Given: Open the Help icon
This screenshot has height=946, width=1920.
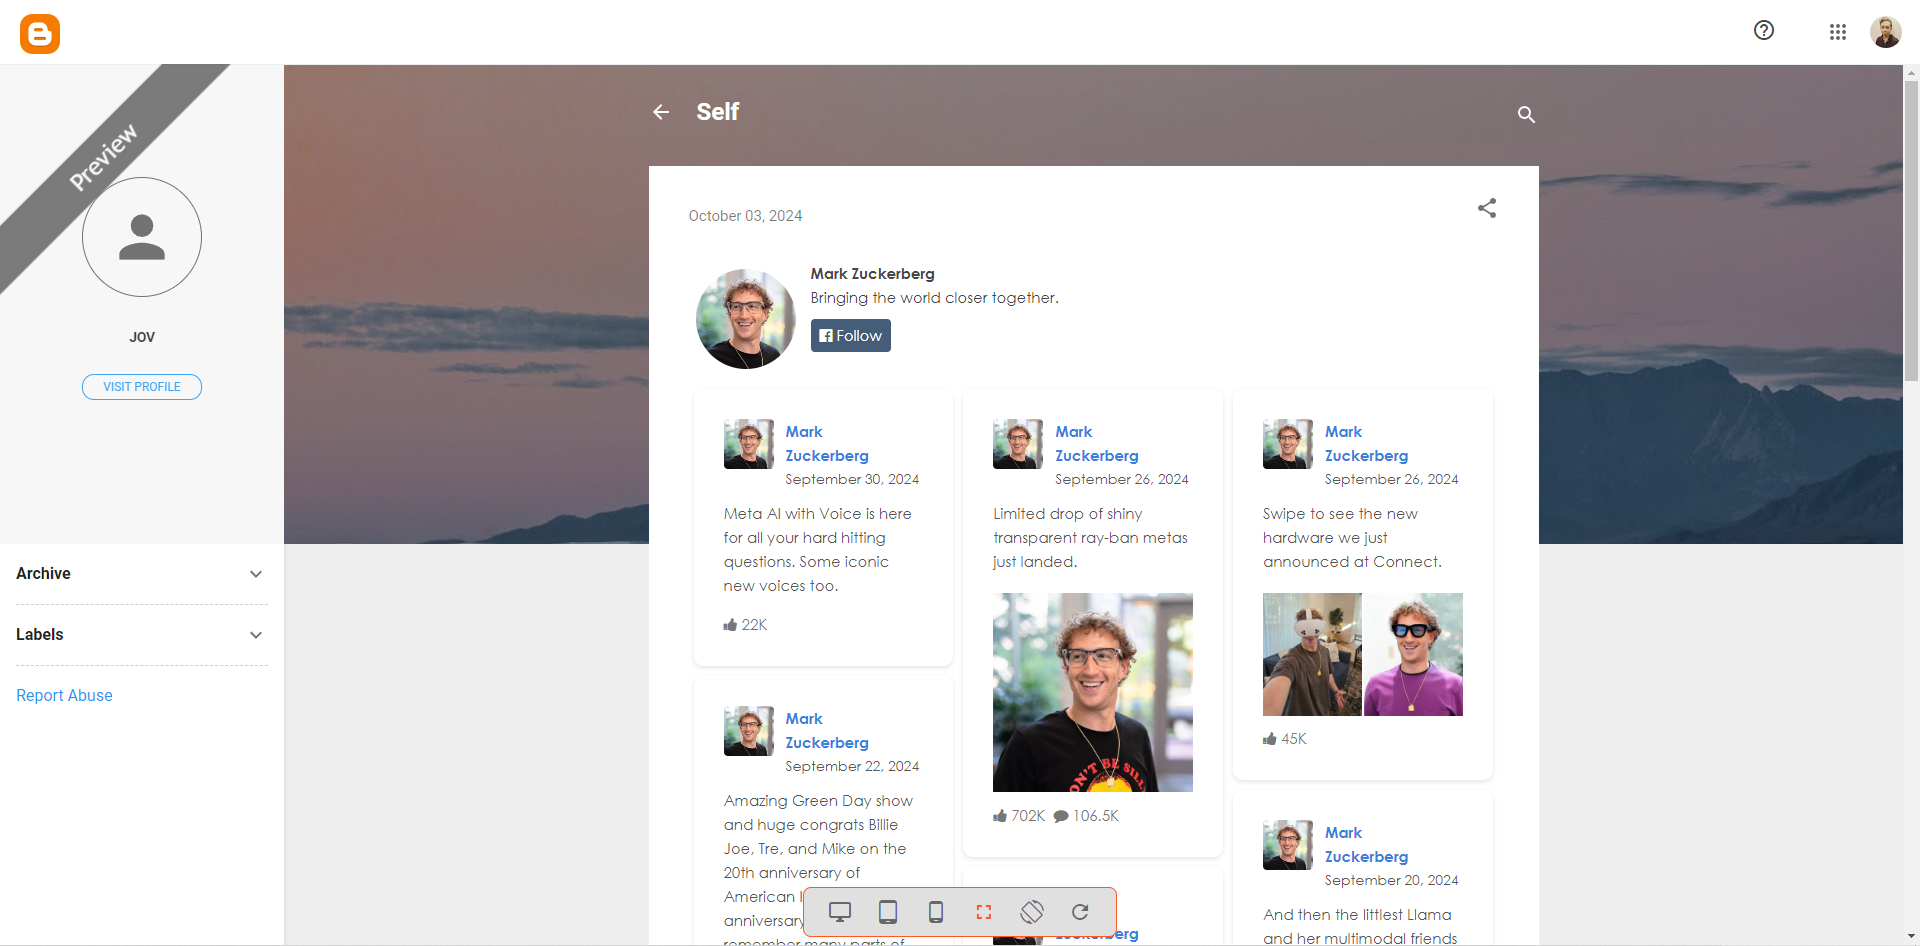Looking at the screenshot, I should click(1764, 30).
